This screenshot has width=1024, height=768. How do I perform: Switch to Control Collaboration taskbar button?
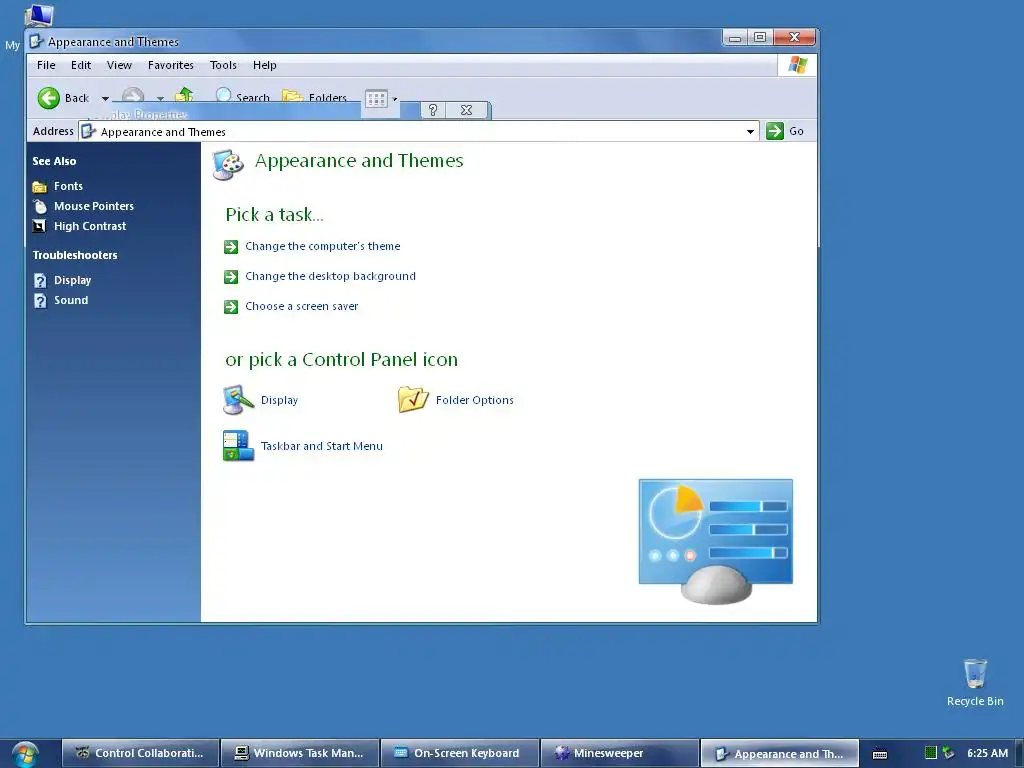(x=141, y=753)
